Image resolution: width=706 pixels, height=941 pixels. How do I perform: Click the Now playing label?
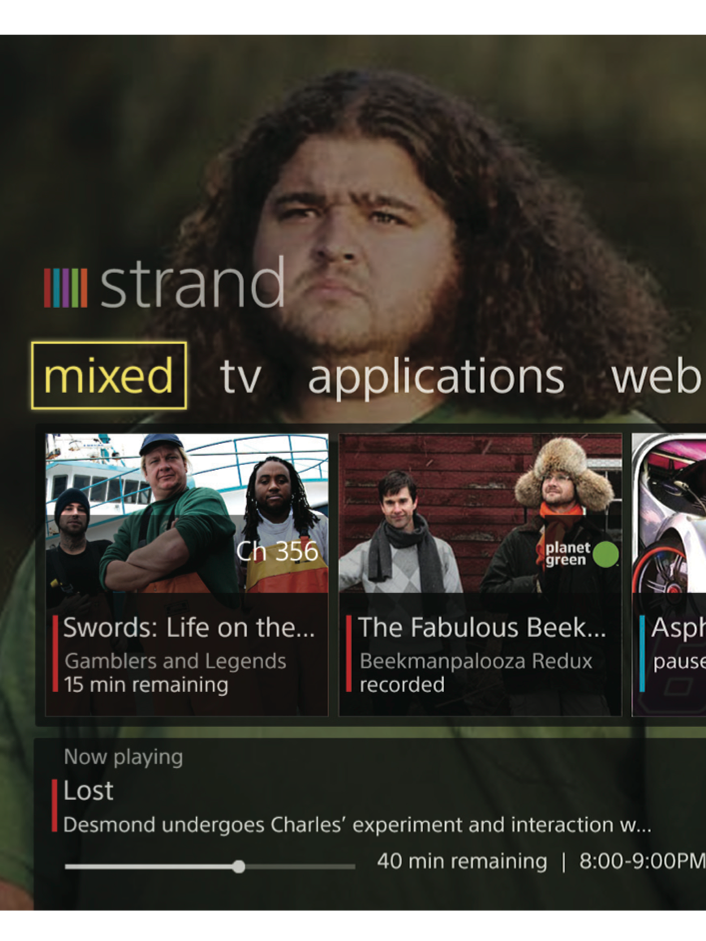click(123, 757)
